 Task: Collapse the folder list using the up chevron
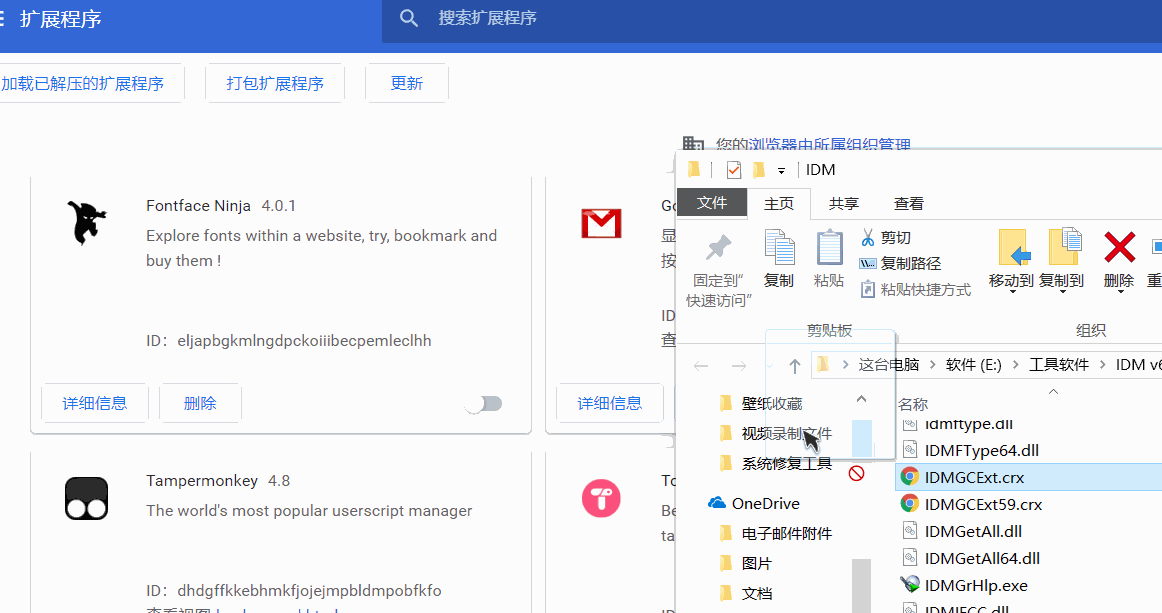(x=860, y=397)
